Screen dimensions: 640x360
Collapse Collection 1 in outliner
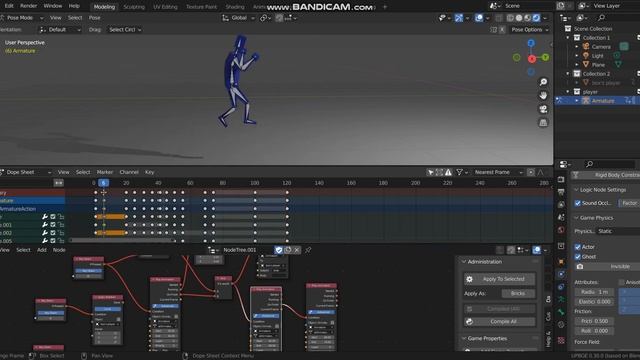click(568, 38)
